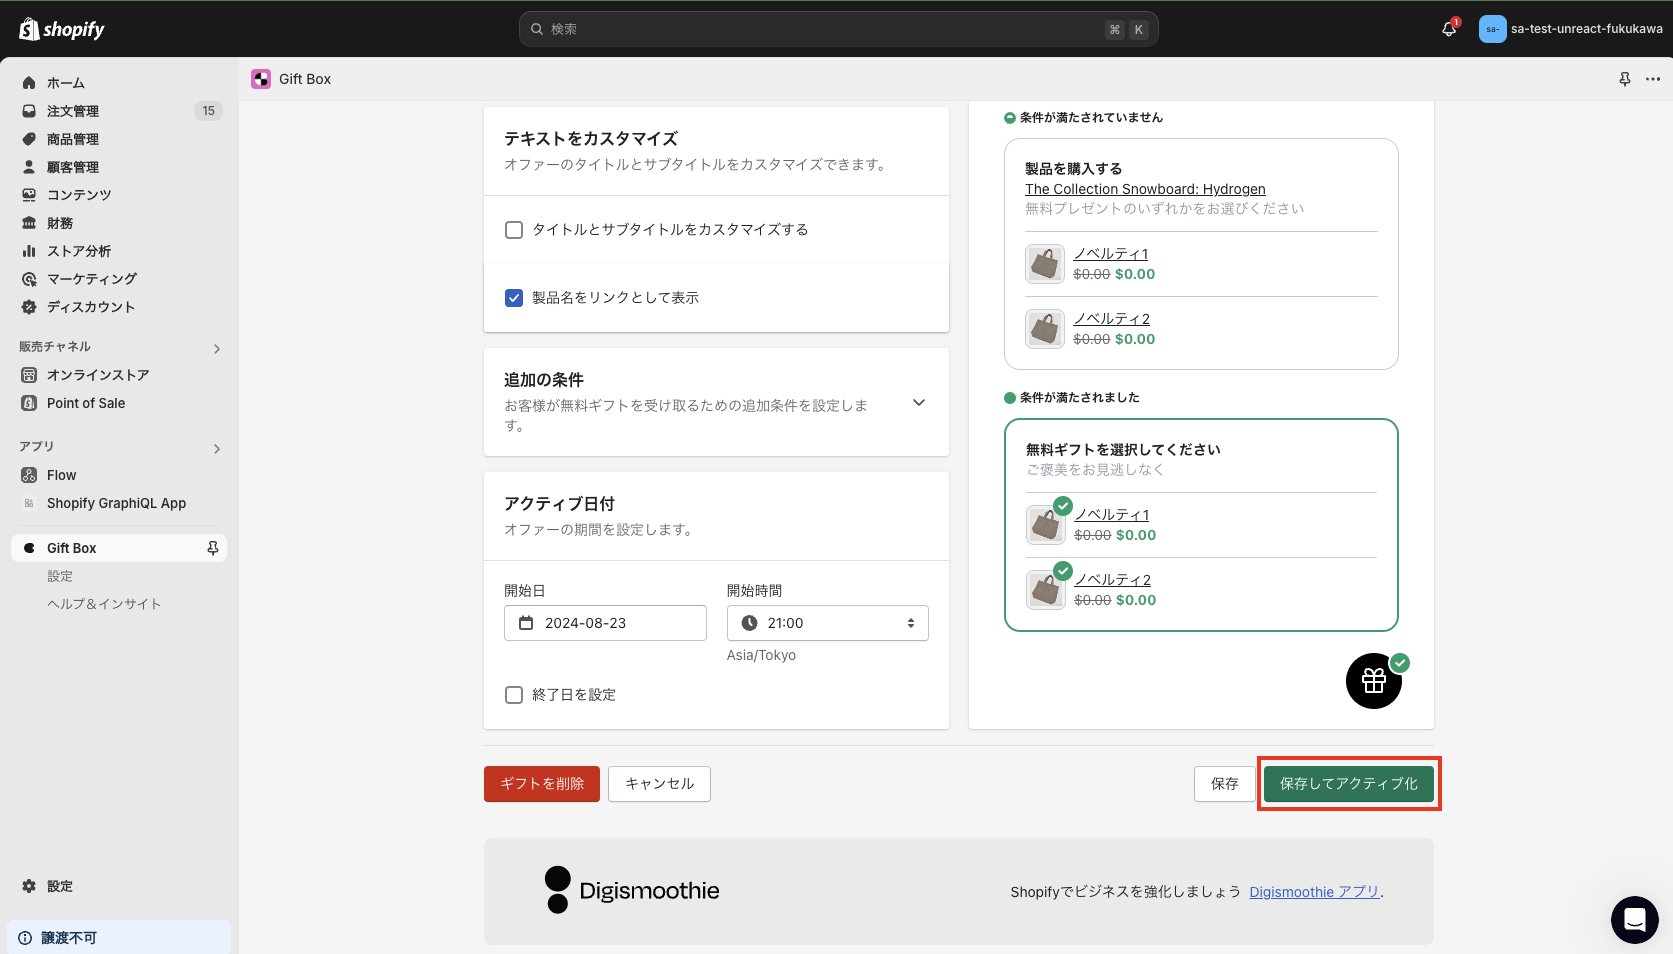Open the chat support bubble
Viewport: 1673px width, 954px height.
coord(1634,919)
